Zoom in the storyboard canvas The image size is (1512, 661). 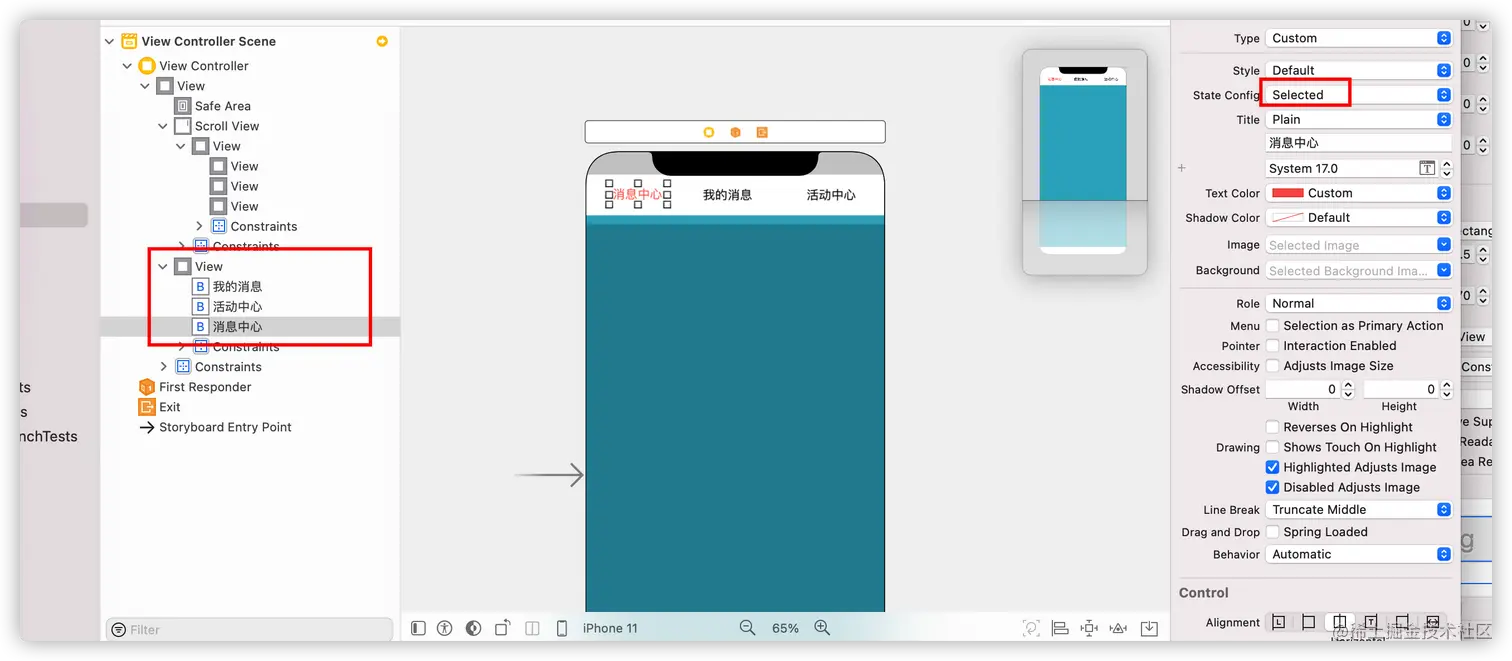[x=822, y=628]
